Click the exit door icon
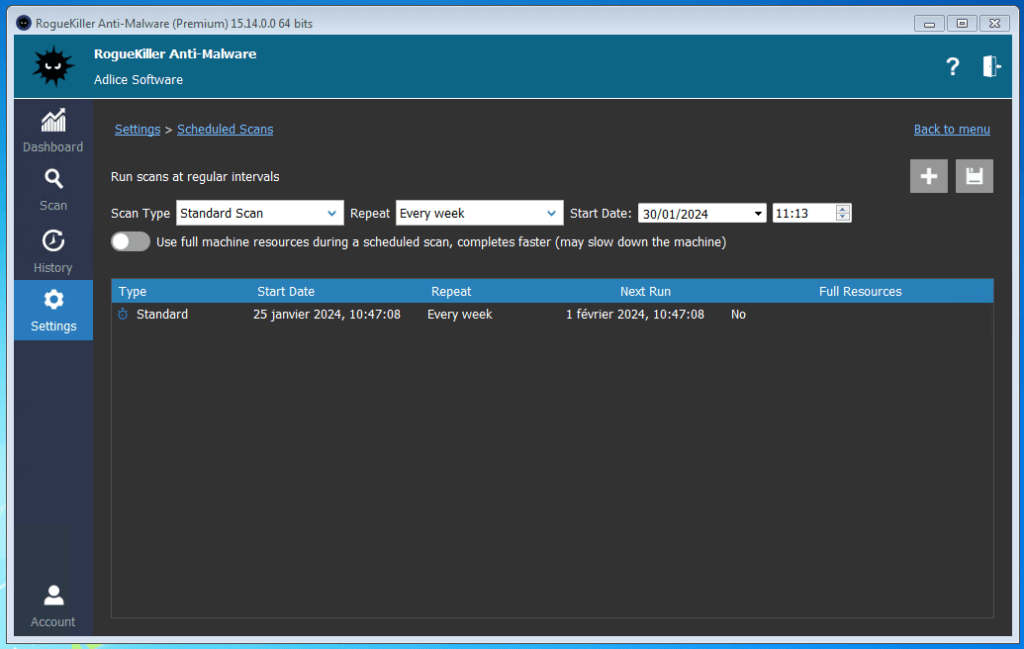This screenshot has height=649, width=1024. coord(990,67)
